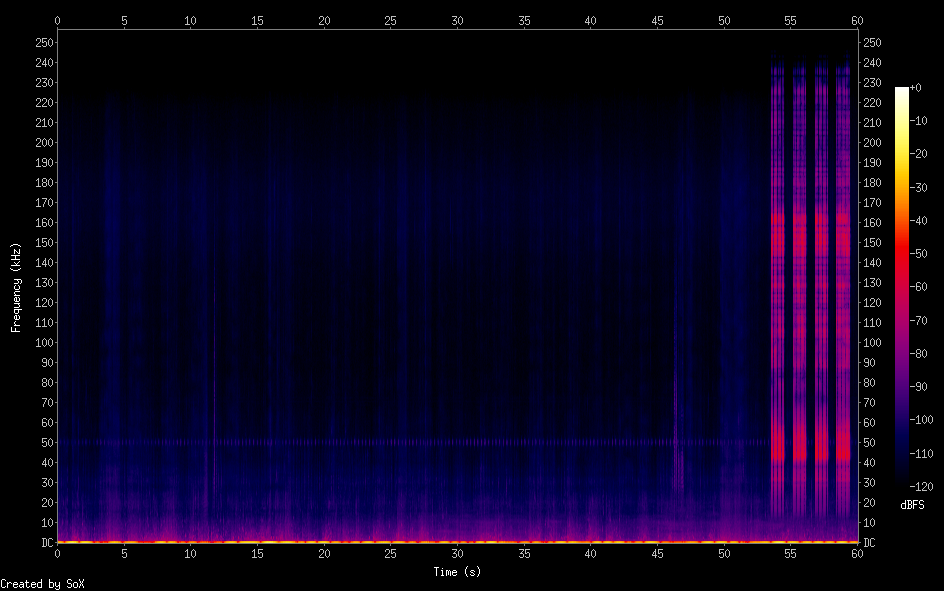944x591 pixels.
Task: Click the "Frequency (kHz)" axis label
Action: coord(16,286)
